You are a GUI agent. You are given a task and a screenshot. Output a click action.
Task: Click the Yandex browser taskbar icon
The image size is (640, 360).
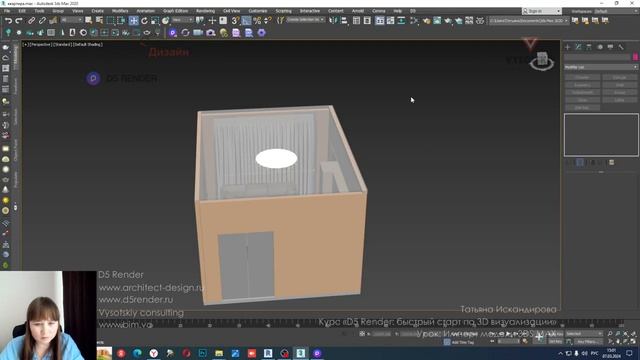click(154, 353)
